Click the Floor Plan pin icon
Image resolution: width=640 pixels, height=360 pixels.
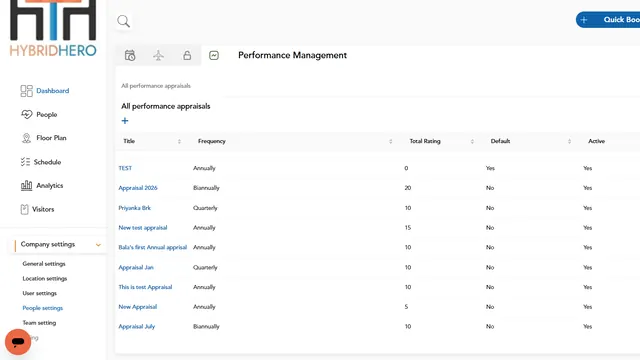point(26,138)
